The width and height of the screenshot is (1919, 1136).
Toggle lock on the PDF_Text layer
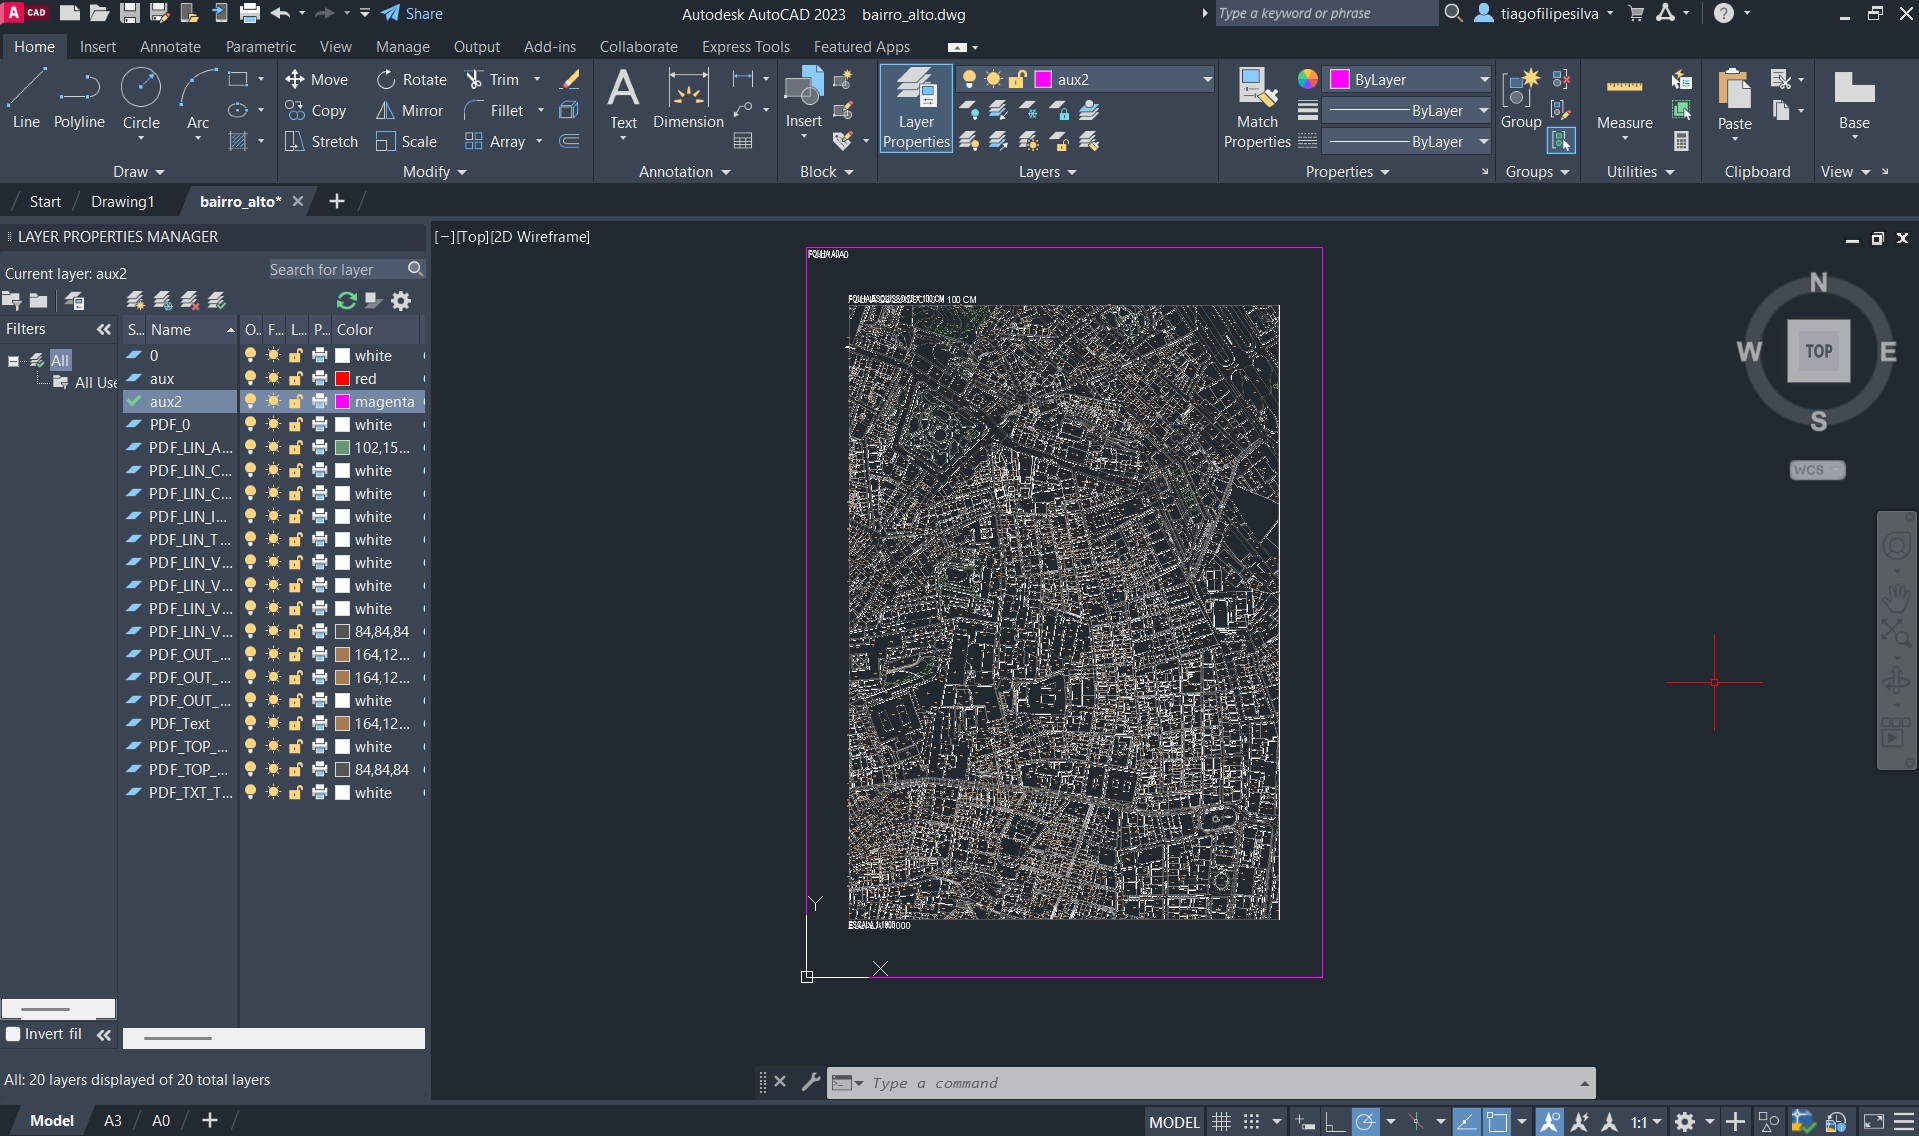(x=296, y=724)
